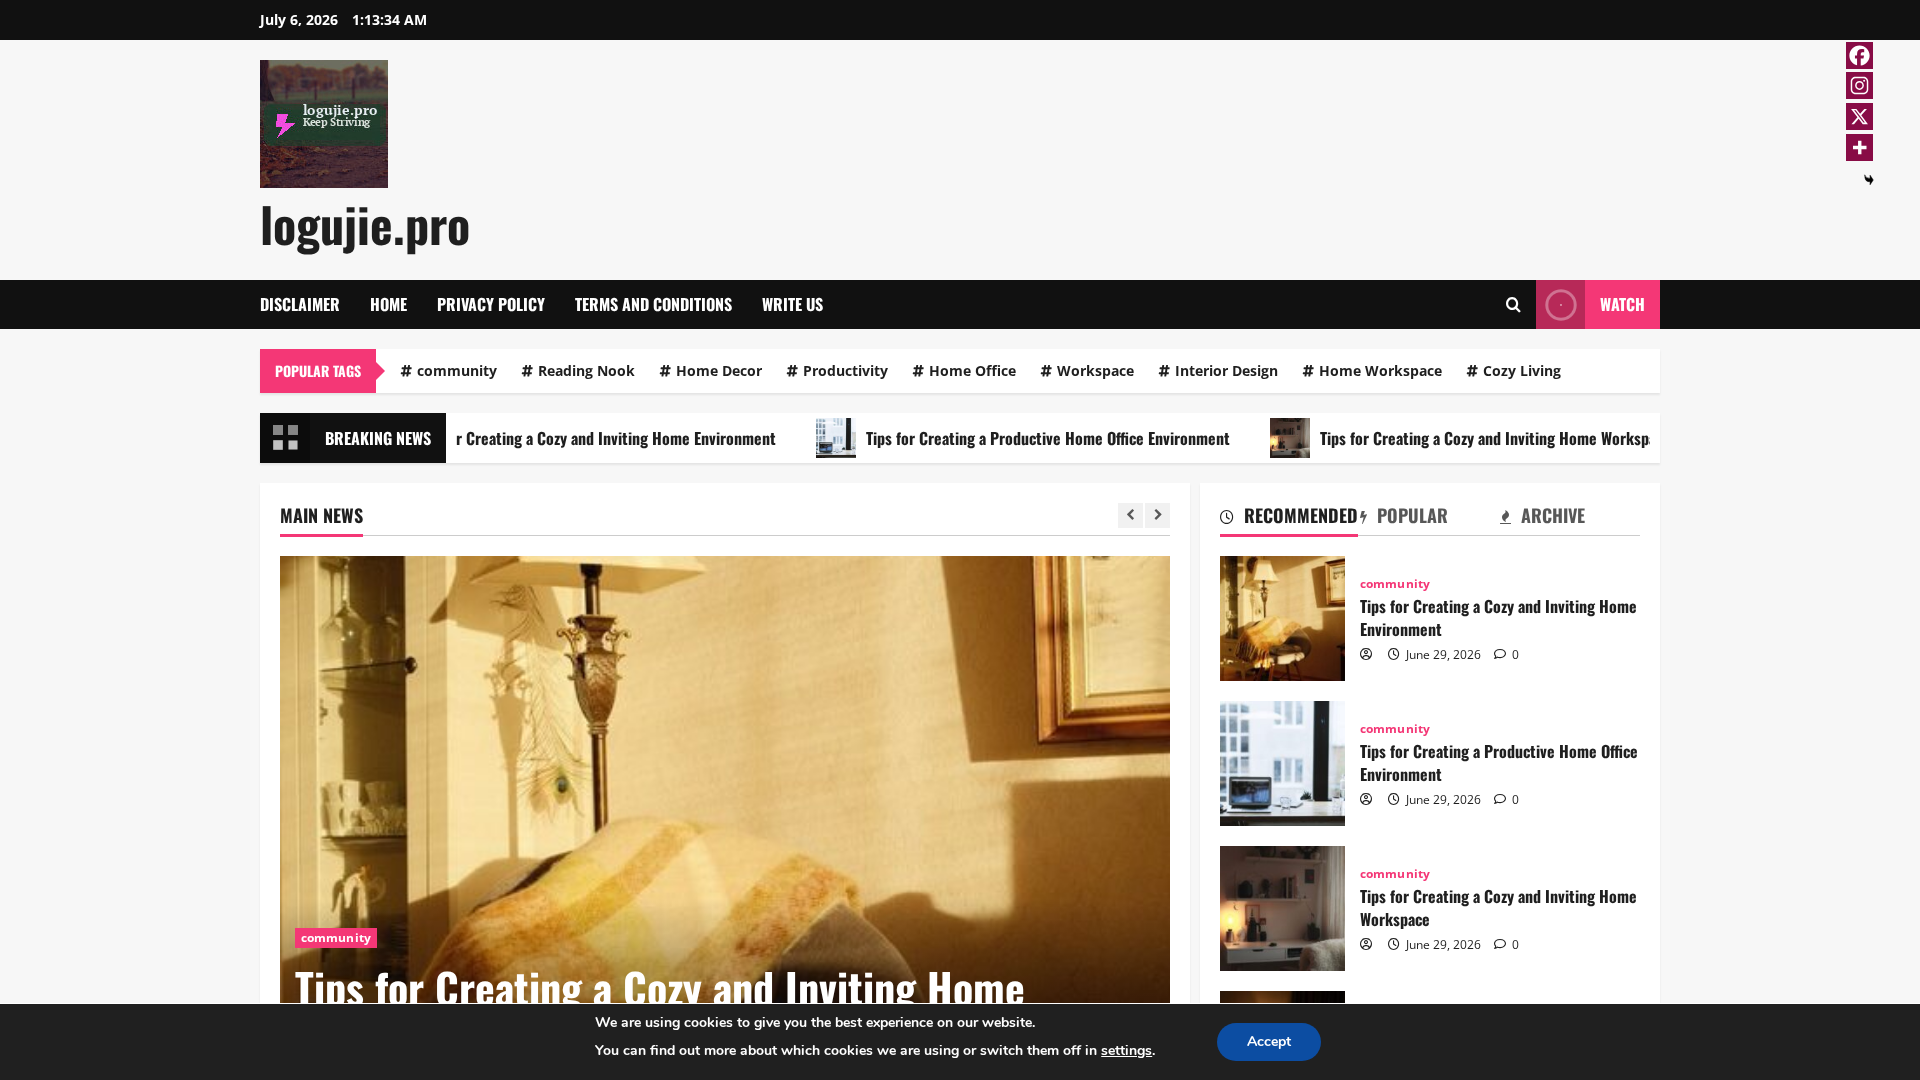The width and height of the screenshot is (1920, 1080).
Task: Open the plus more-sharing-options icon
Action: pyautogui.click(x=1859, y=148)
